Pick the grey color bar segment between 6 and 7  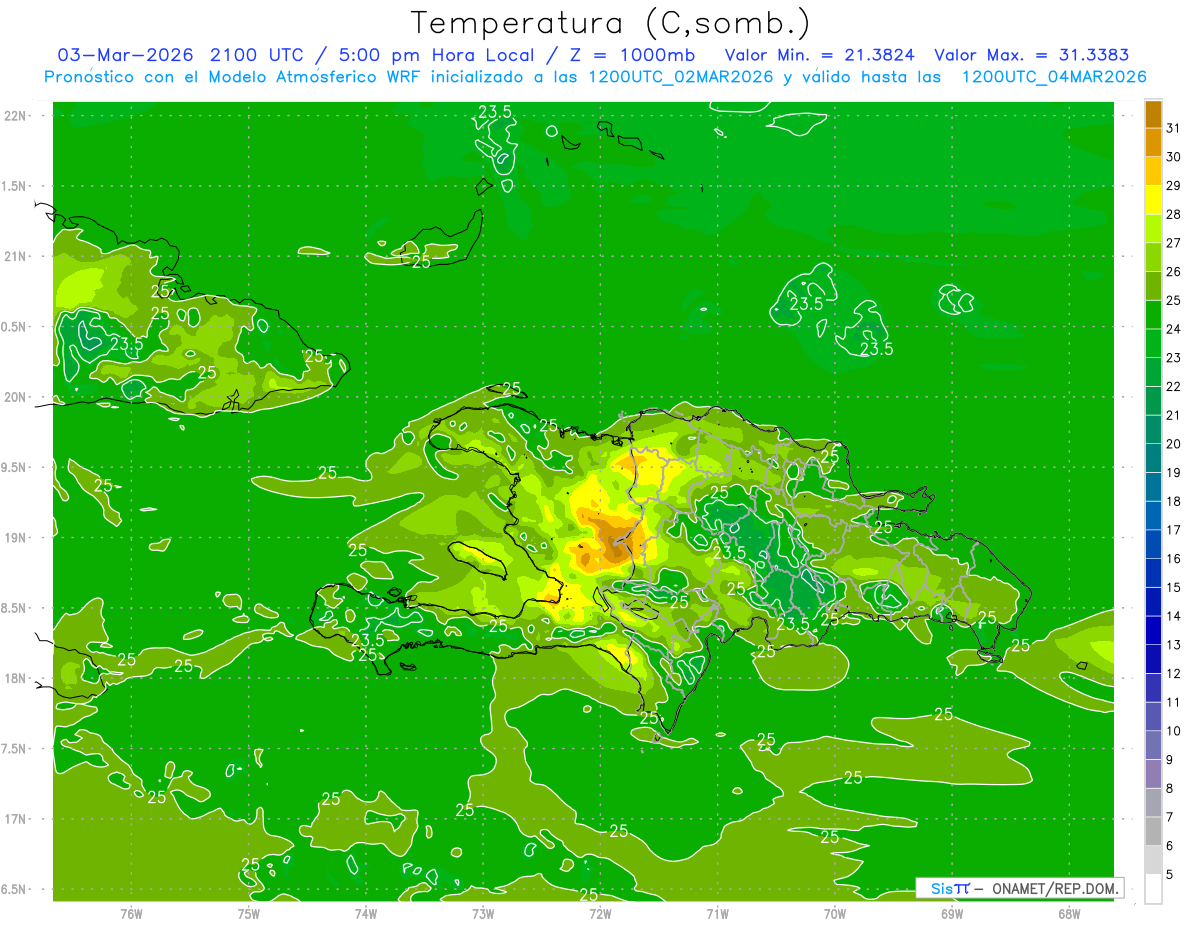pyautogui.click(x=1153, y=832)
